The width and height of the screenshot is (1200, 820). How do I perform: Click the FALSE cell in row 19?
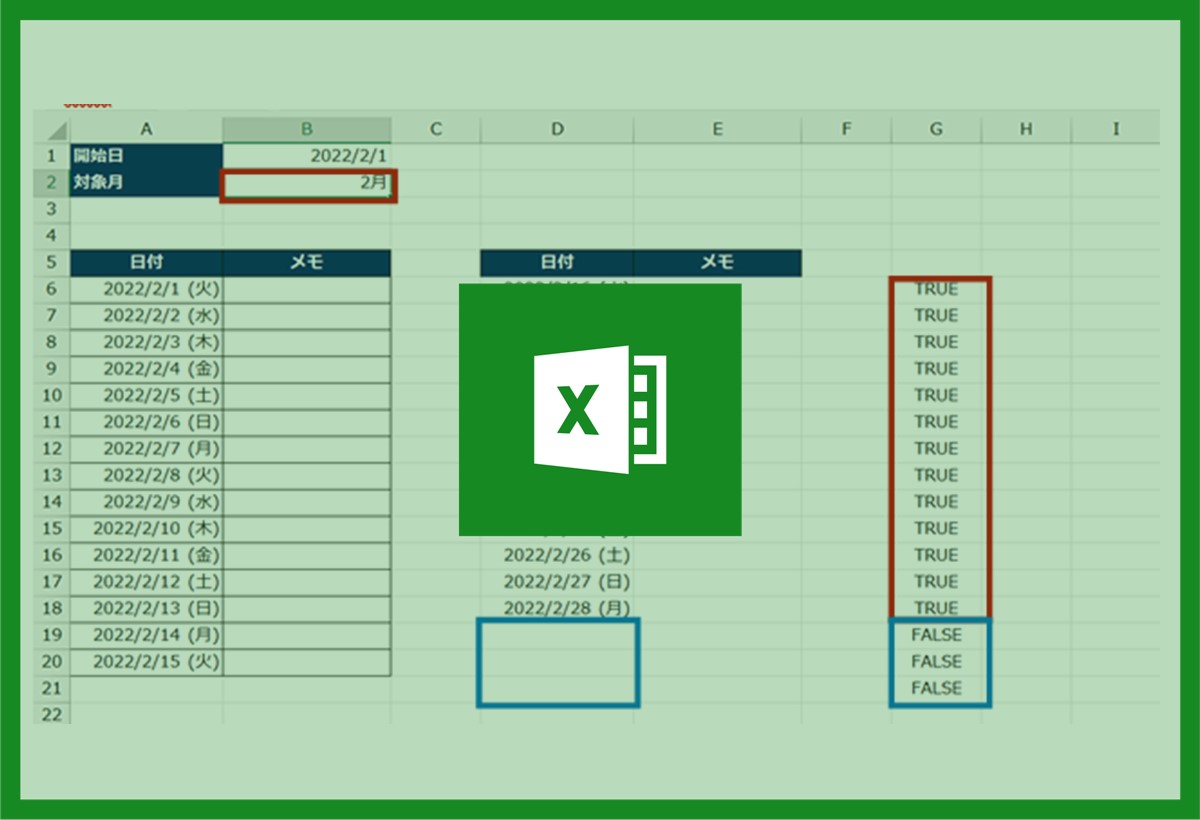click(935, 635)
